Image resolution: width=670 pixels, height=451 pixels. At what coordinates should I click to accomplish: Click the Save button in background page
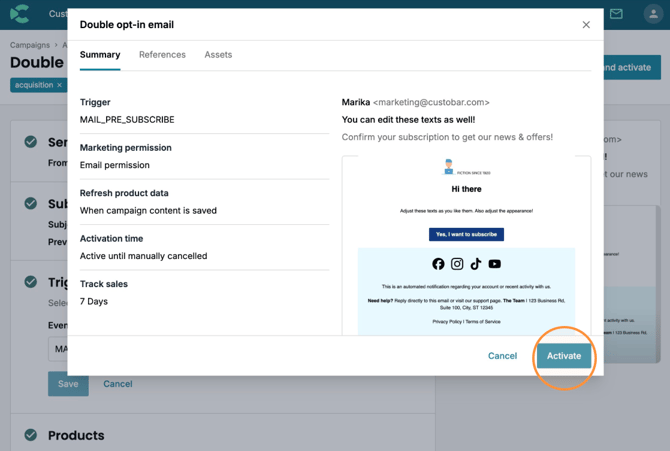[x=68, y=384]
